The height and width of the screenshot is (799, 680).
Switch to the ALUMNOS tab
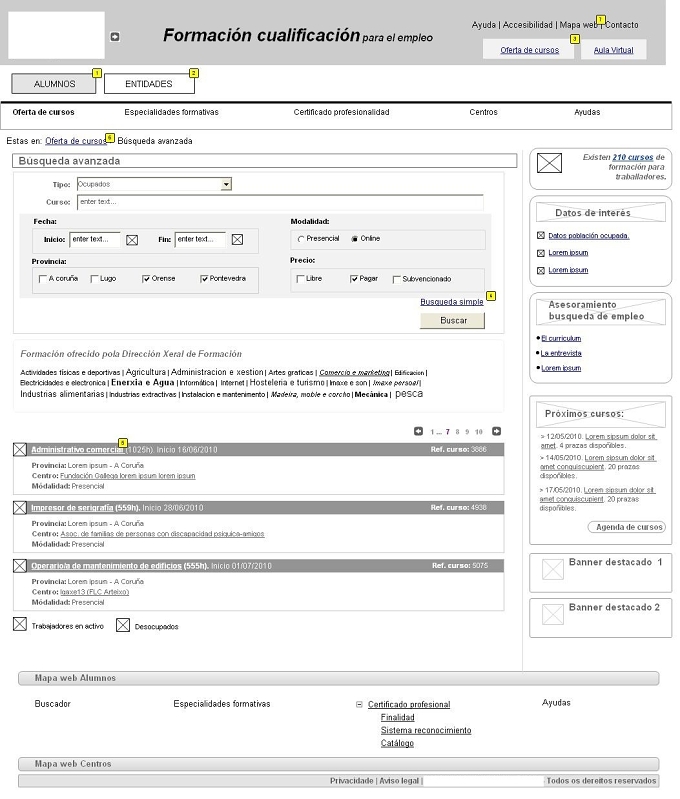[x=54, y=84]
